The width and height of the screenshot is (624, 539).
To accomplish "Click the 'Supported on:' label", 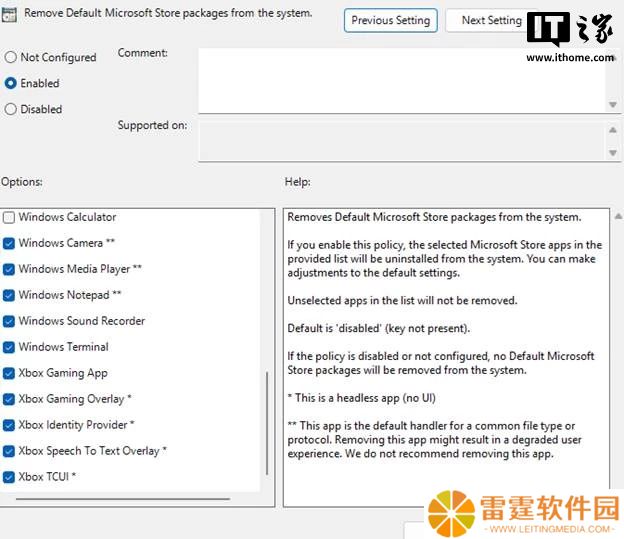I will tap(152, 125).
